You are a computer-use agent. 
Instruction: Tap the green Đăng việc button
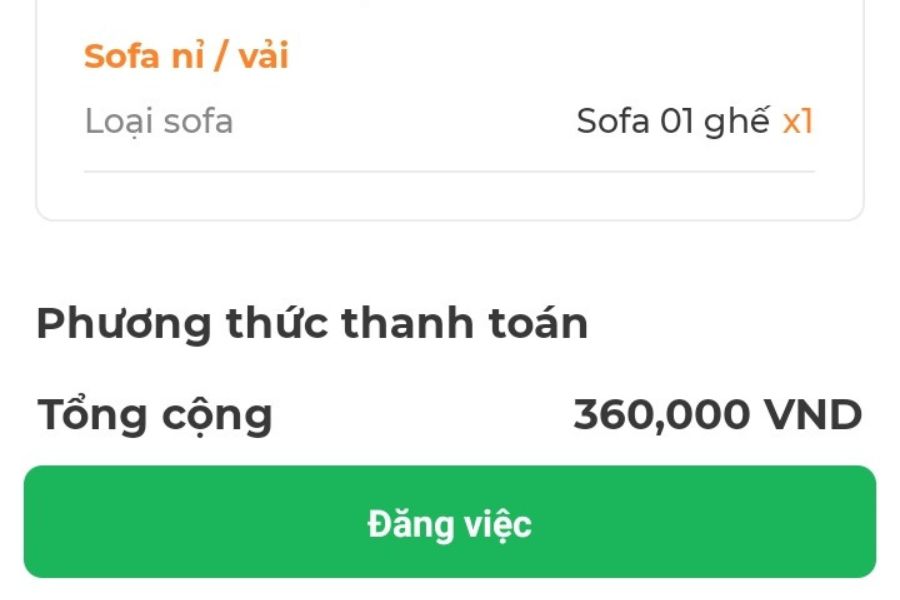(450, 522)
